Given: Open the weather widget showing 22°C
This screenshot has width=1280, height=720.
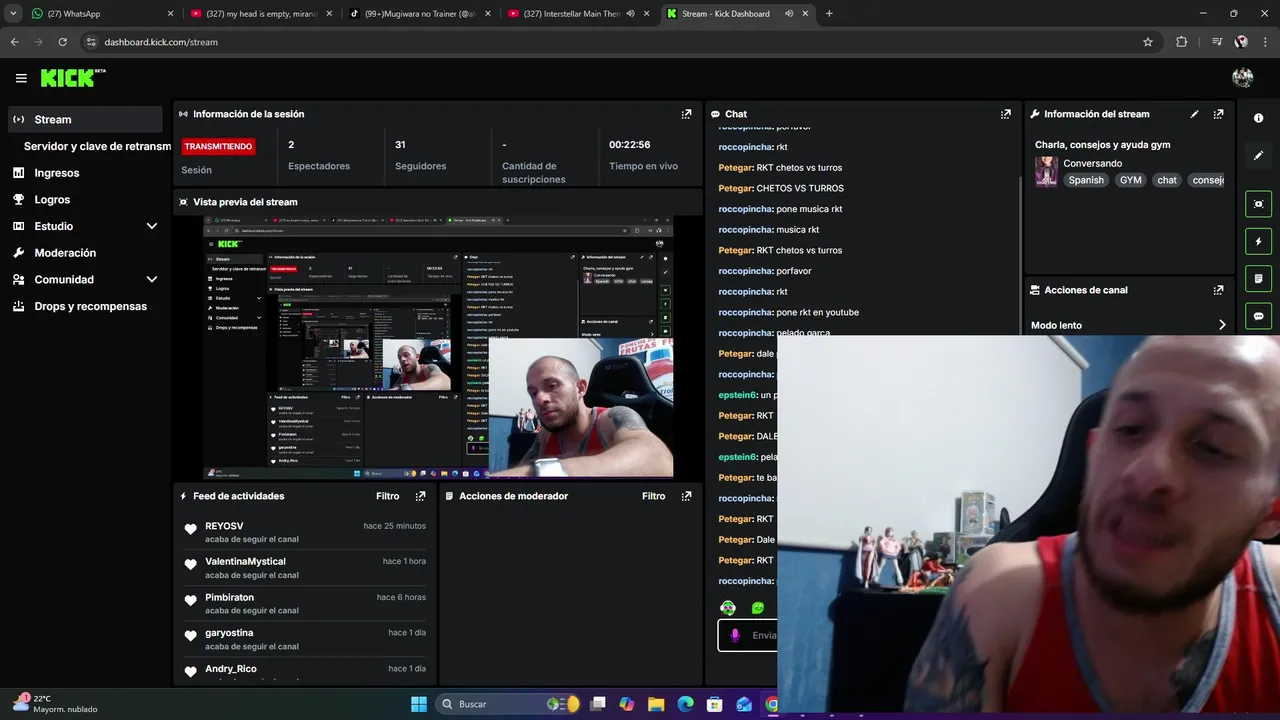Looking at the screenshot, I should tap(55, 704).
